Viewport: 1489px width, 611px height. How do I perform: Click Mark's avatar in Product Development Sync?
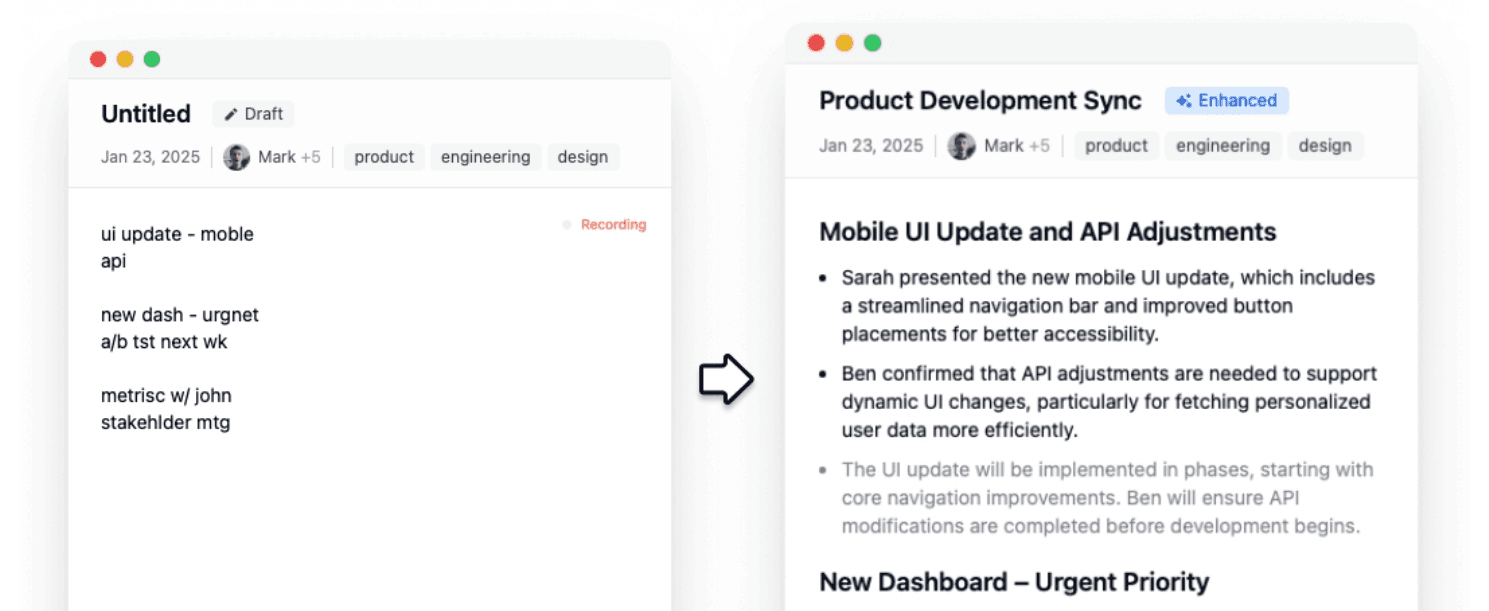coord(962,146)
